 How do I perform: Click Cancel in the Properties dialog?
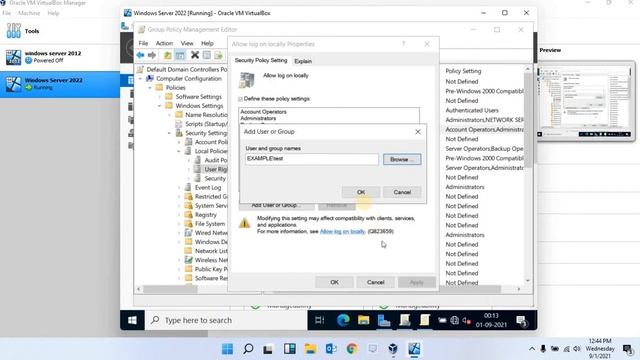tap(376, 282)
